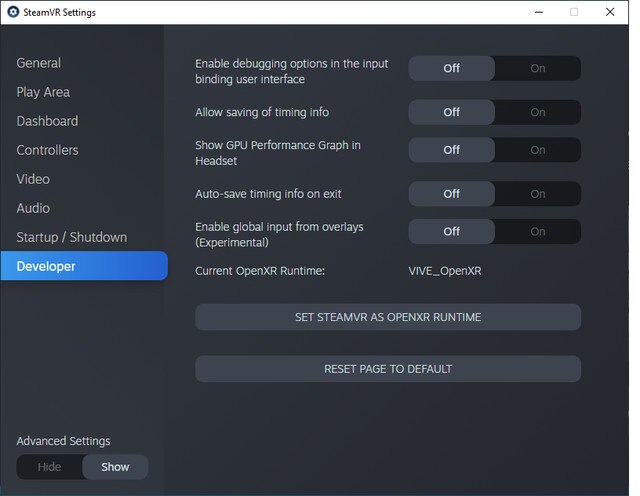Select the Video settings page
This screenshot has height=496, width=640.
tap(33, 179)
